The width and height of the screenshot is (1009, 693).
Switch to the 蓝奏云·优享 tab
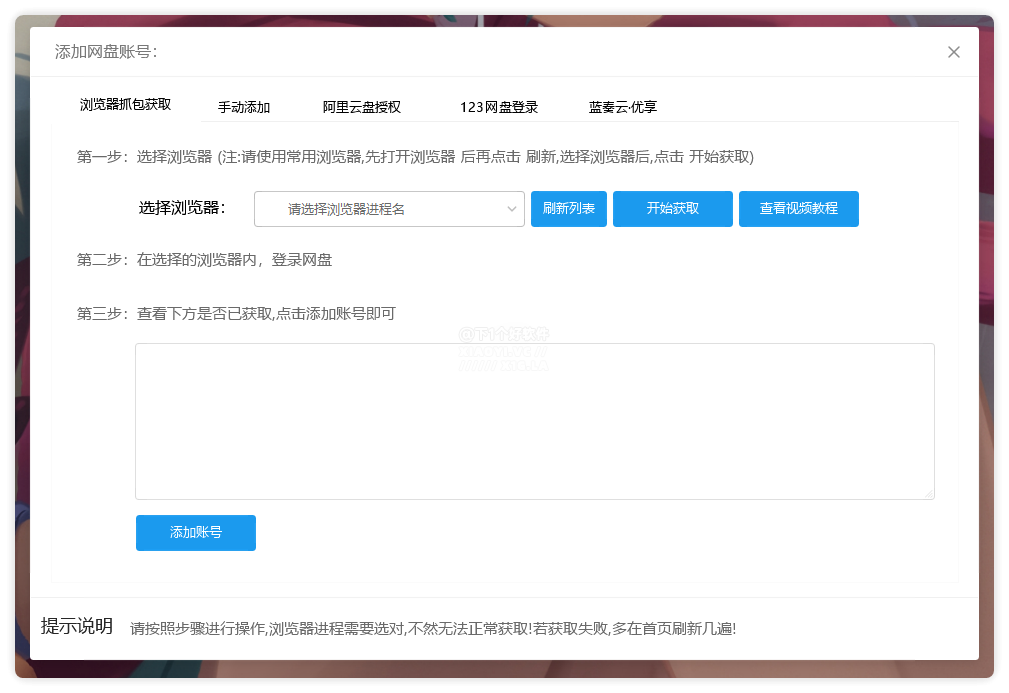624,106
